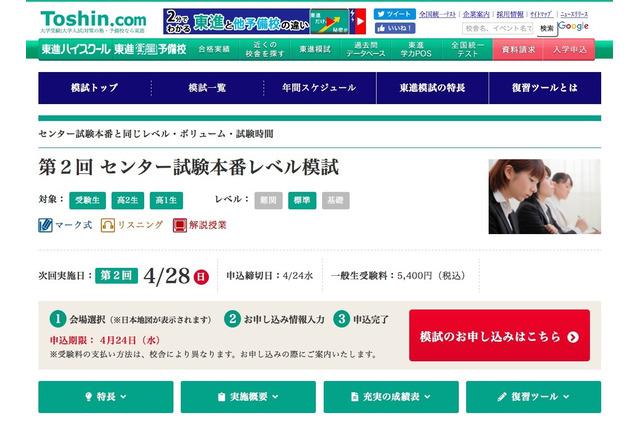This screenshot has height=426, width=640.
Task: Click the 検索 search button
Action: coord(547,29)
